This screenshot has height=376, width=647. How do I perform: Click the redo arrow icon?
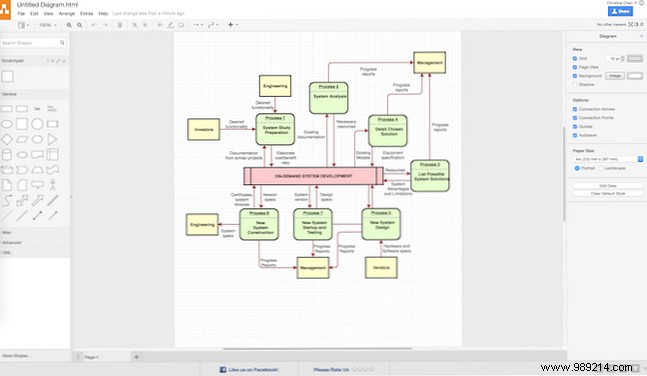tap(105, 25)
